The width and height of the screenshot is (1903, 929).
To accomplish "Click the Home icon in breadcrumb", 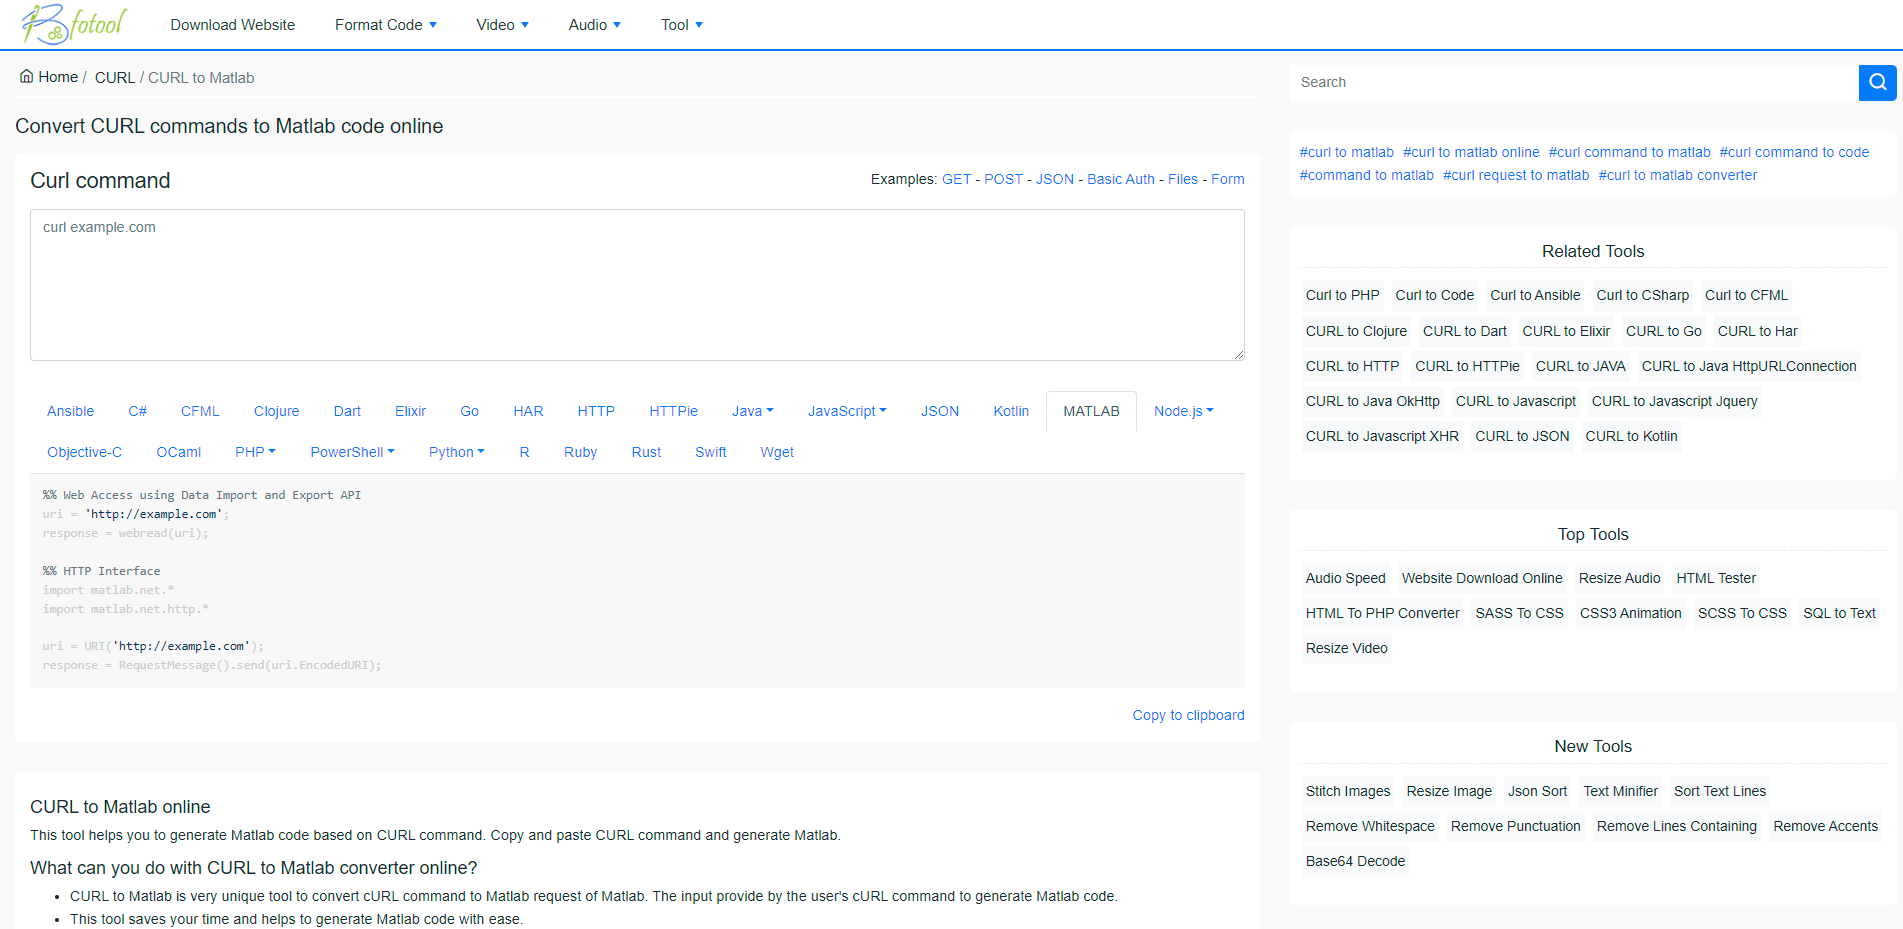I will 27,76.
